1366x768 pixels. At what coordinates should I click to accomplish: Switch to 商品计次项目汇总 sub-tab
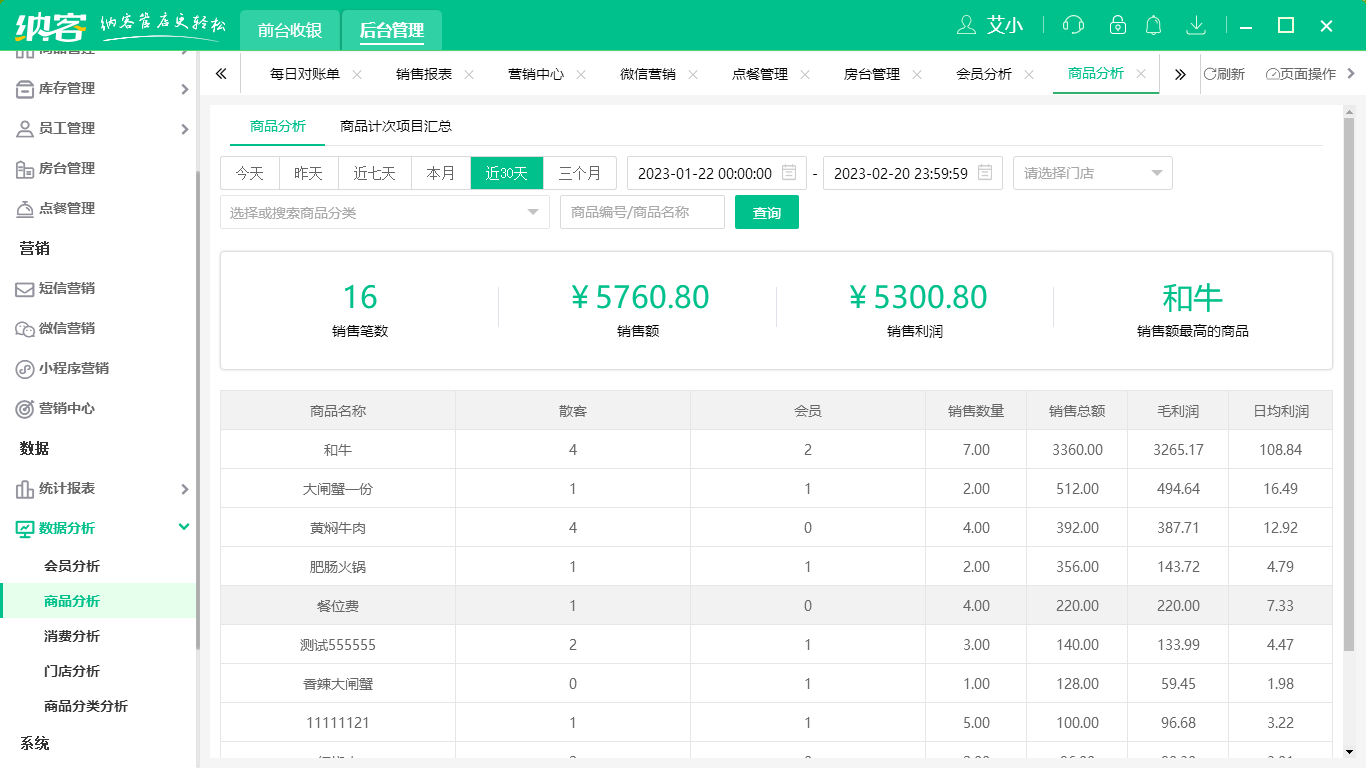[396, 126]
